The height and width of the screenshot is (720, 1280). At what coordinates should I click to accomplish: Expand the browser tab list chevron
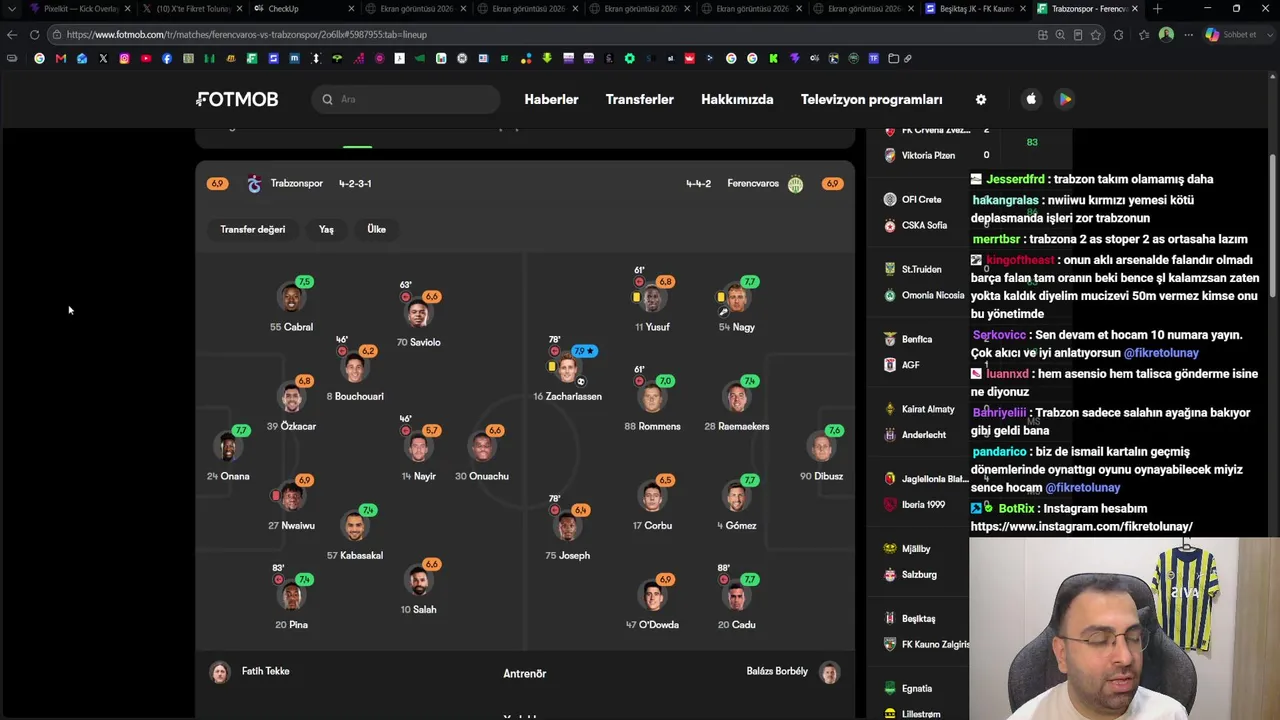click(x=11, y=9)
